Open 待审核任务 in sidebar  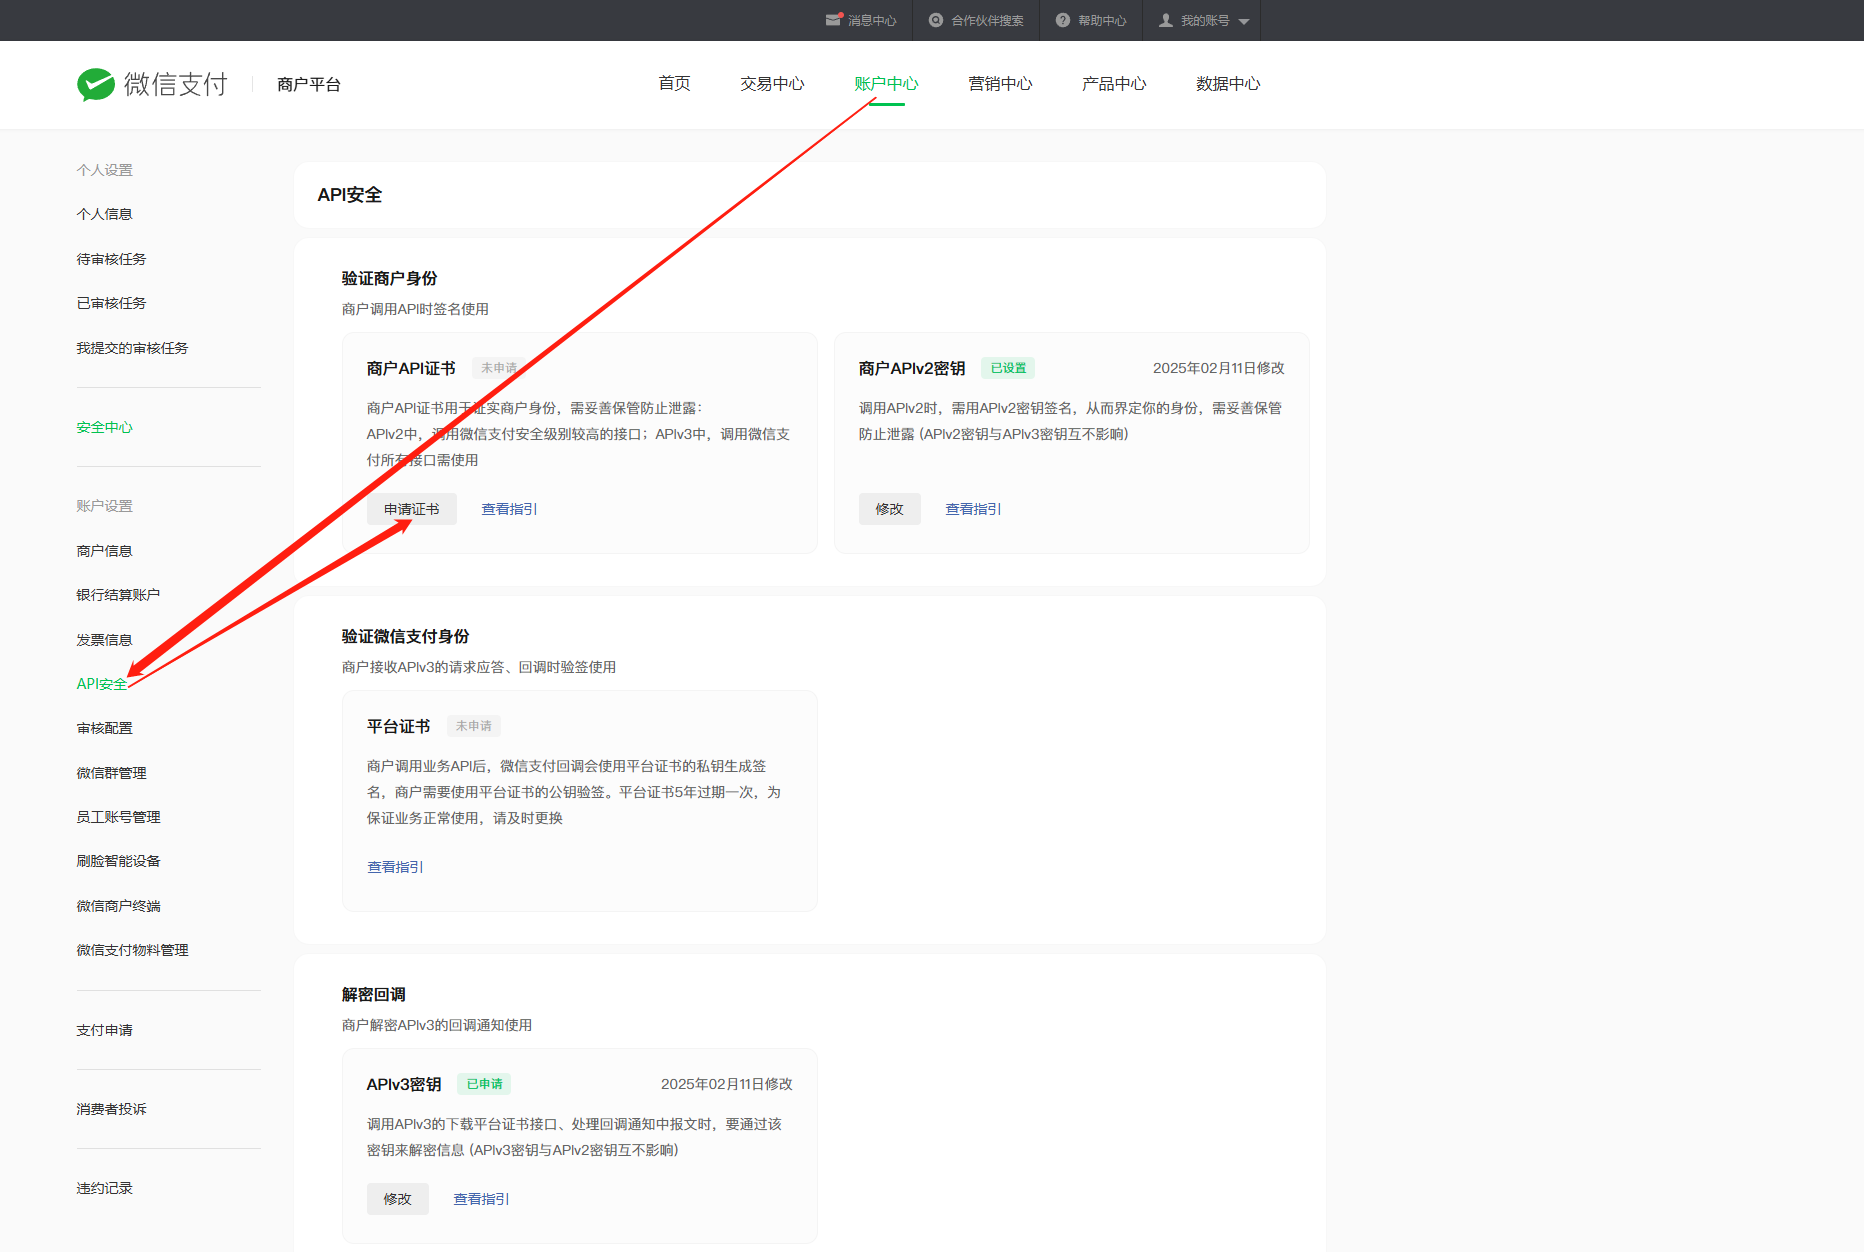tap(112, 259)
